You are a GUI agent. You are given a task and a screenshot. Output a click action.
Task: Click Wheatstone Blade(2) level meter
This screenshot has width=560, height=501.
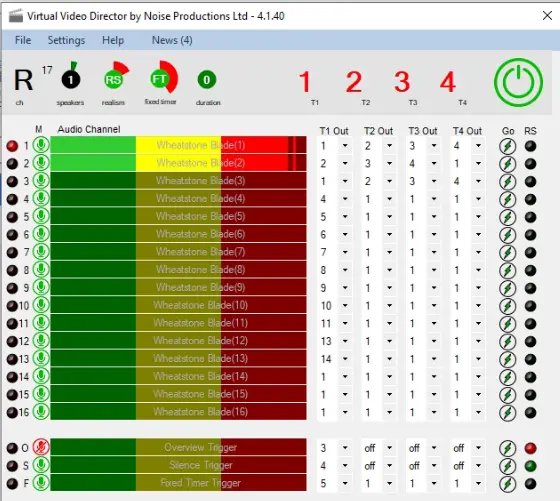(178, 163)
